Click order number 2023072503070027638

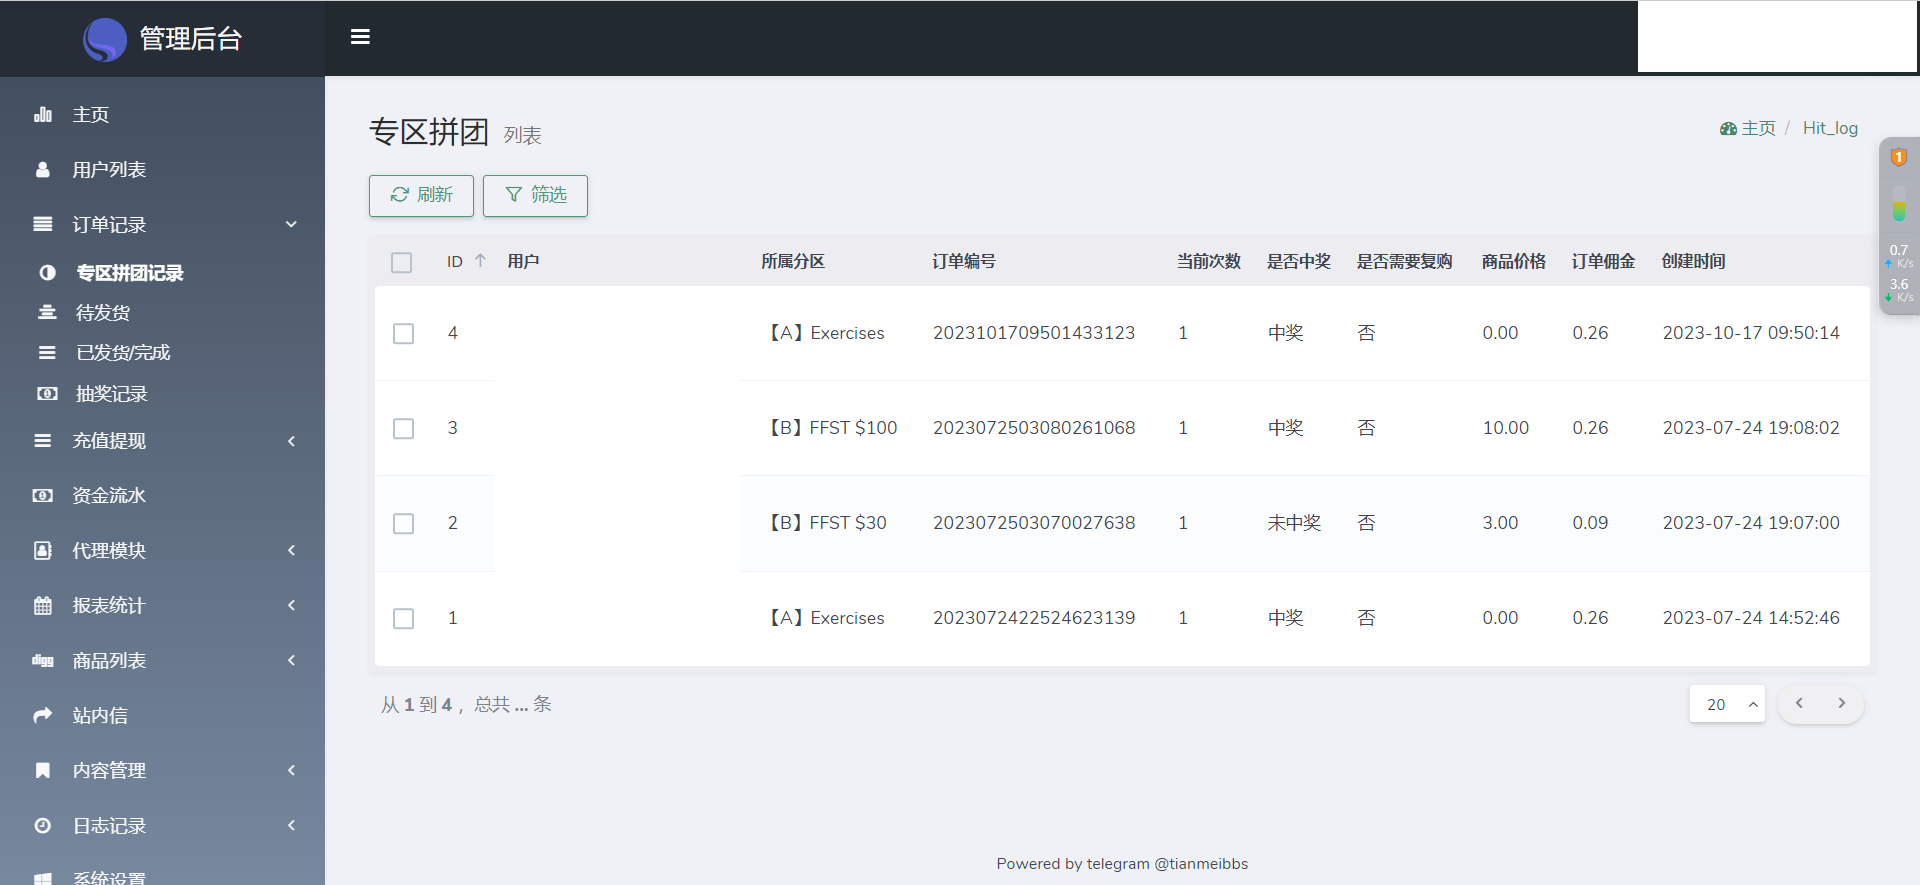click(1034, 523)
